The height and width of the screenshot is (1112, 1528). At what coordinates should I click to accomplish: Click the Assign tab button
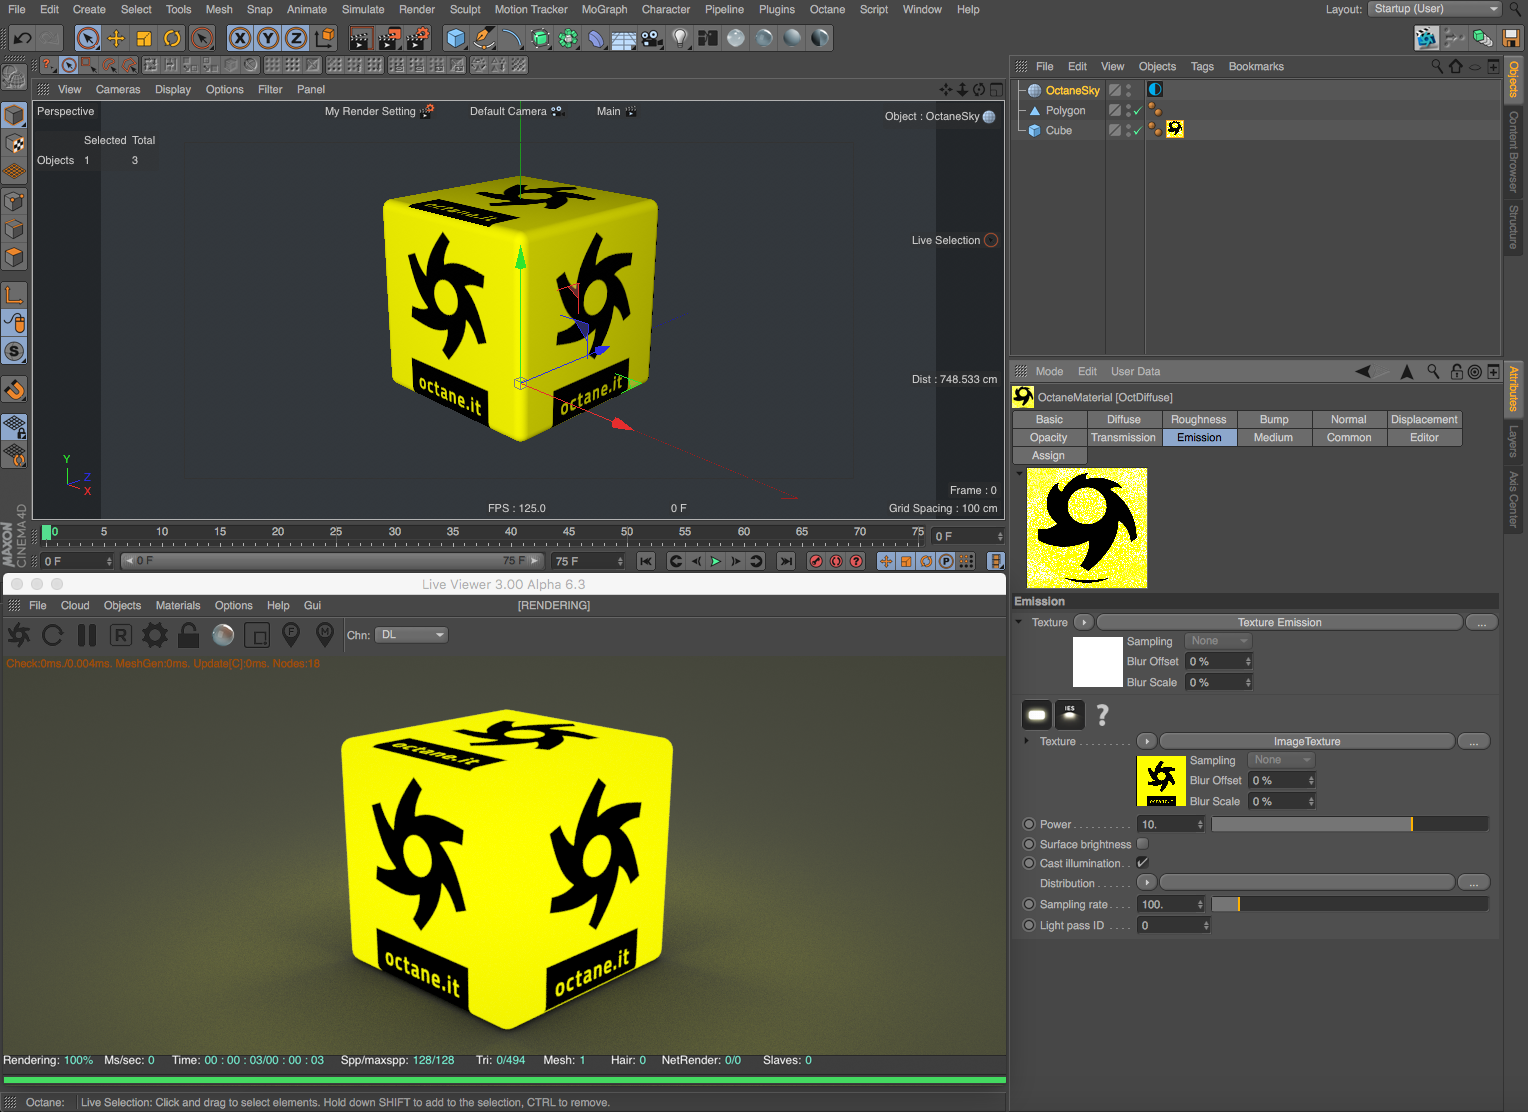[1049, 456]
